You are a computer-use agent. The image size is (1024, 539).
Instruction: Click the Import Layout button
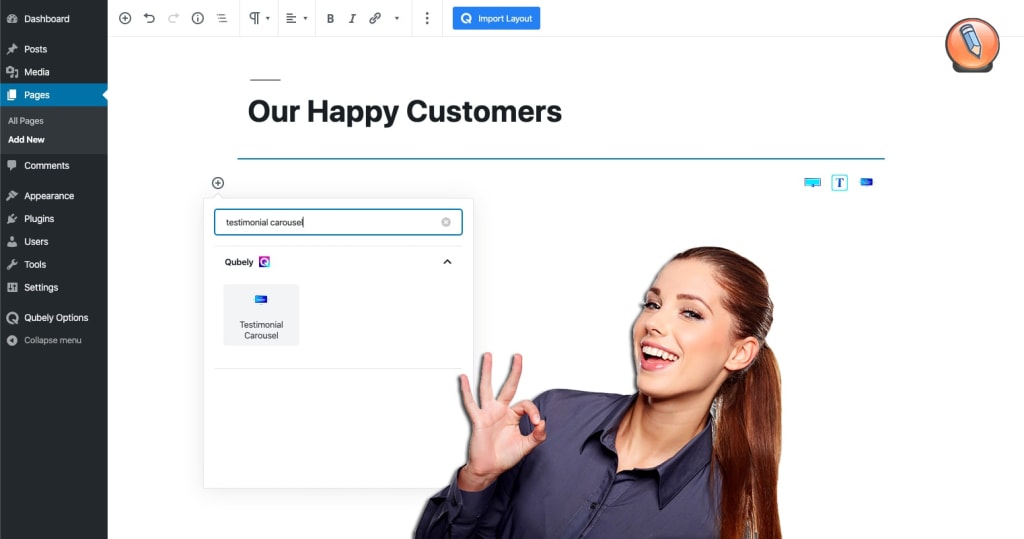pos(496,18)
